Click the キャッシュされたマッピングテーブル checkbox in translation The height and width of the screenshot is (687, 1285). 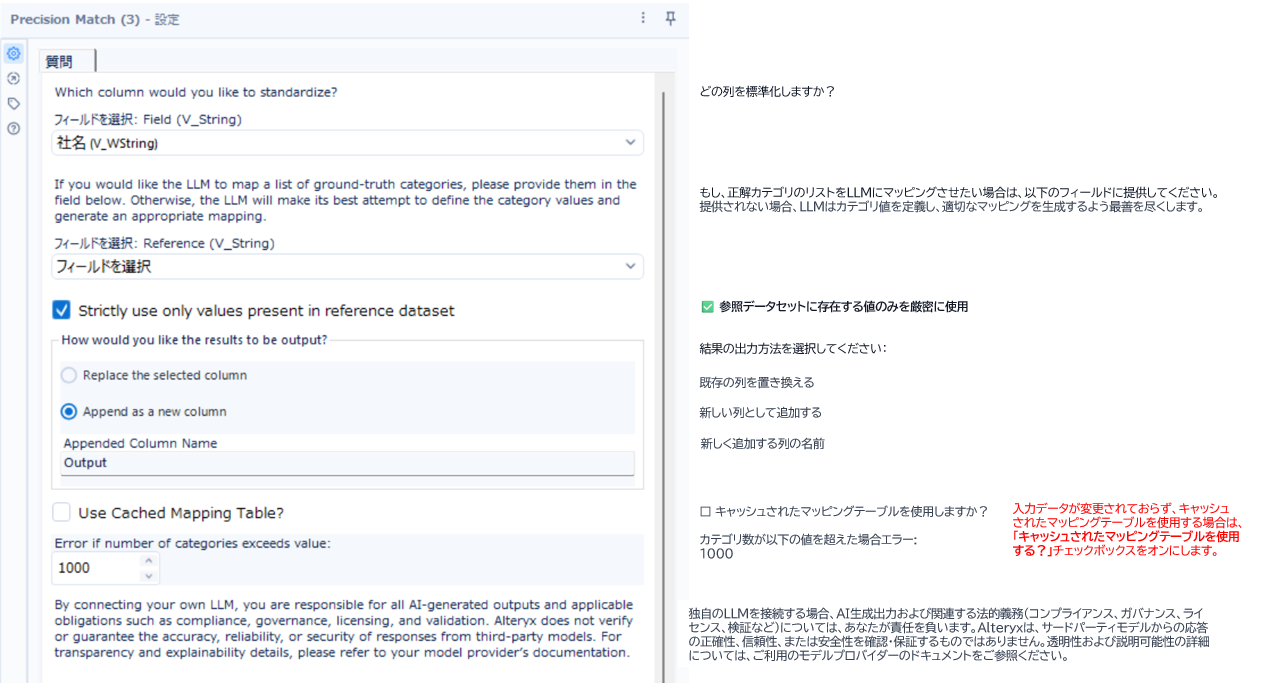[x=706, y=511]
